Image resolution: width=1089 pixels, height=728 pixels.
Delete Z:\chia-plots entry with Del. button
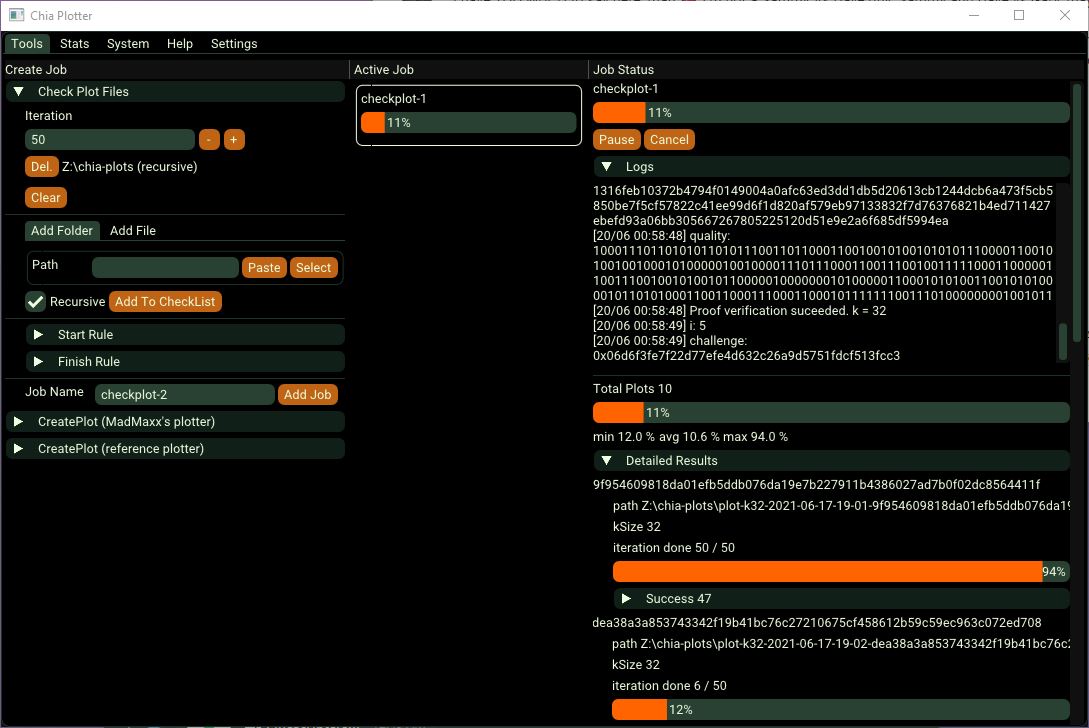pos(41,167)
